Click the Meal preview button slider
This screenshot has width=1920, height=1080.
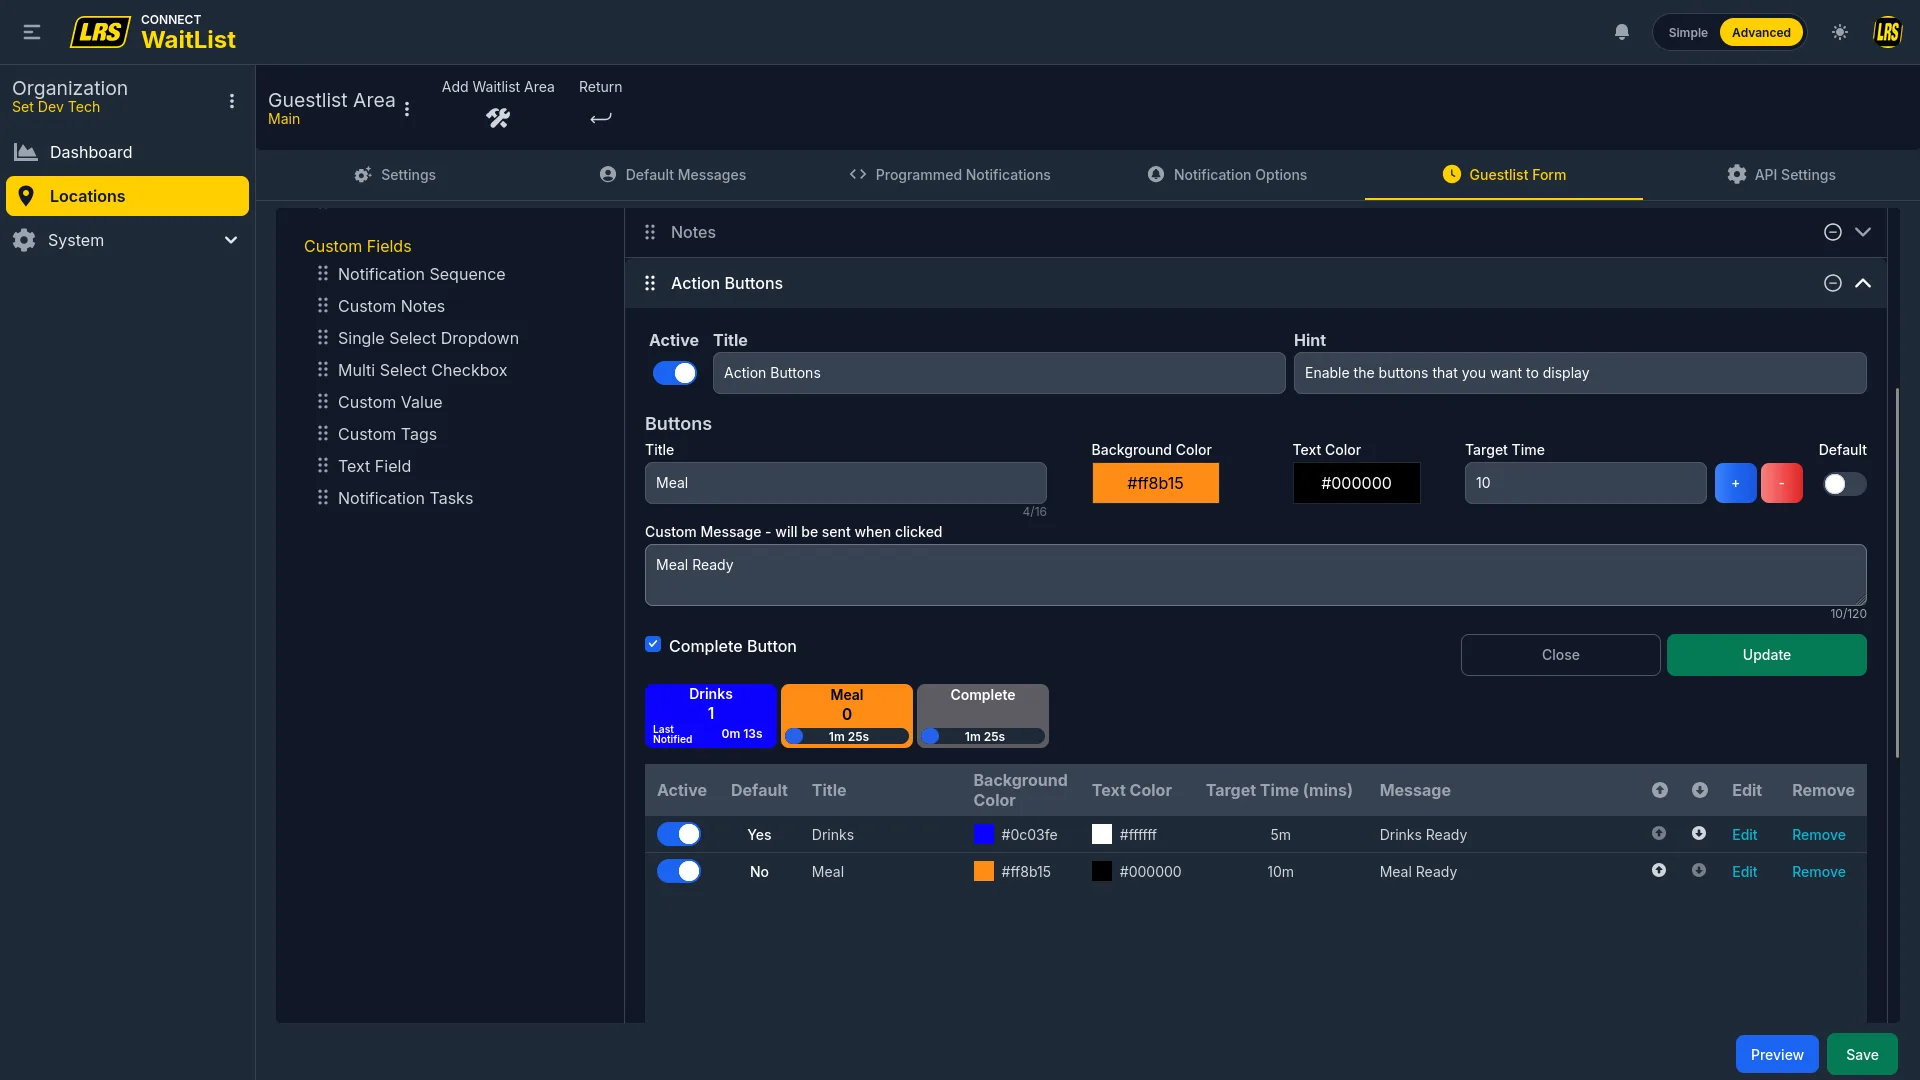pyautogui.click(x=847, y=736)
